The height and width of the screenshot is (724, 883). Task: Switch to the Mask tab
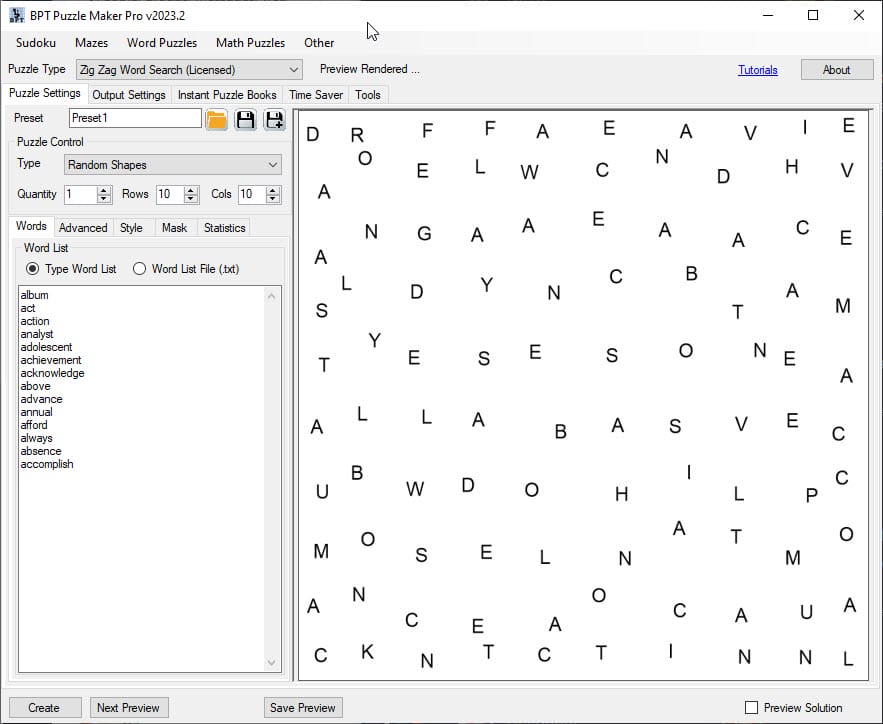pos(174,228)
